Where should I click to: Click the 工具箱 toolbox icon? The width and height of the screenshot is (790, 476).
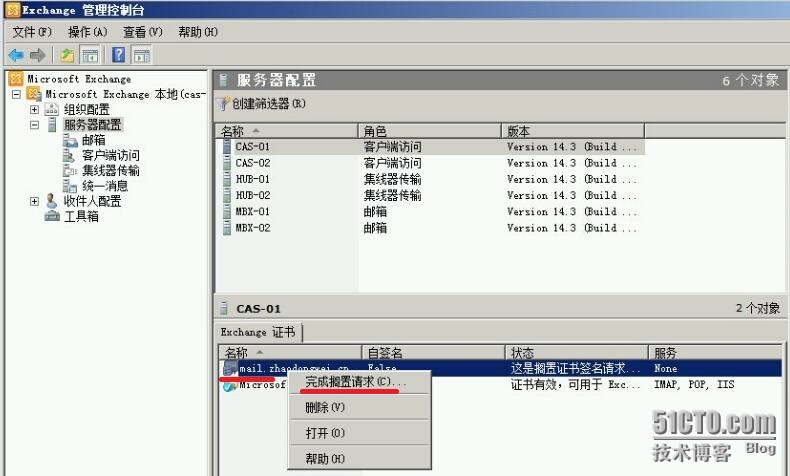pos(52,216)
